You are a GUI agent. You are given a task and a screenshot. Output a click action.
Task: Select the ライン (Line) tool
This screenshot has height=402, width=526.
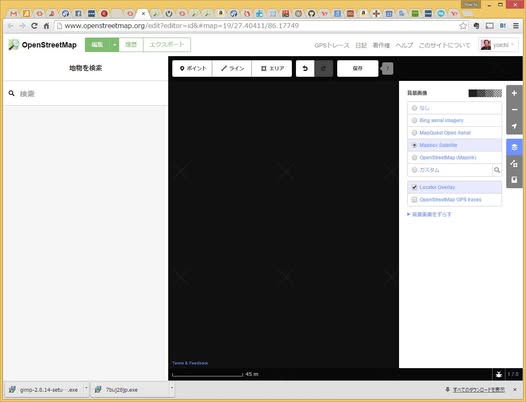point(232,68)
